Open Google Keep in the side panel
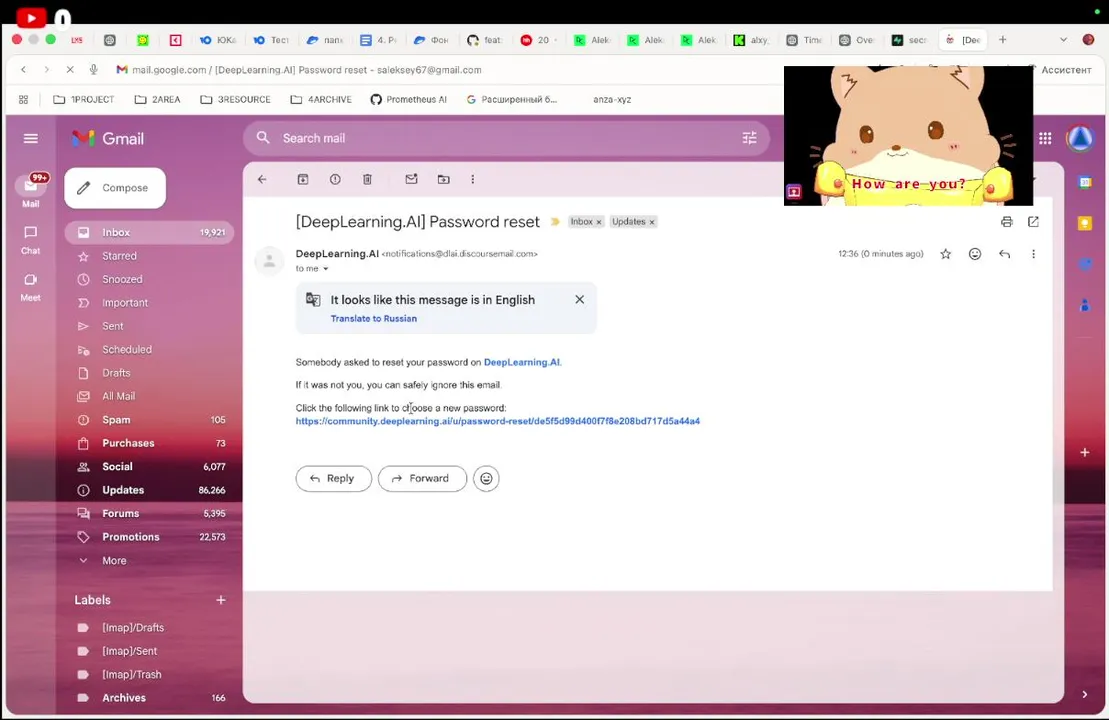This screenshot has width=1109, height=720. [1084, 223]
